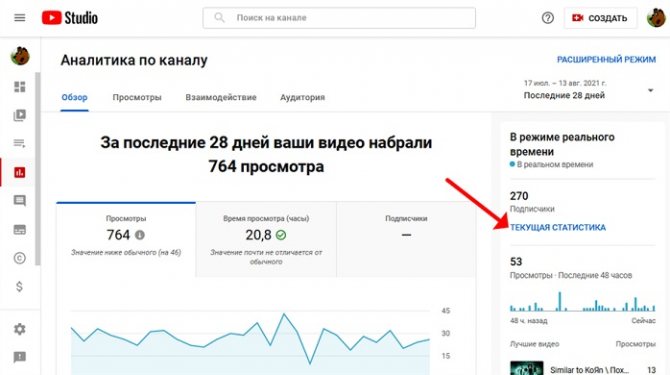670x375 pixels.
Task: Select the Подписчики metric card
Action: pyautogui.click(x=406, y=240)
